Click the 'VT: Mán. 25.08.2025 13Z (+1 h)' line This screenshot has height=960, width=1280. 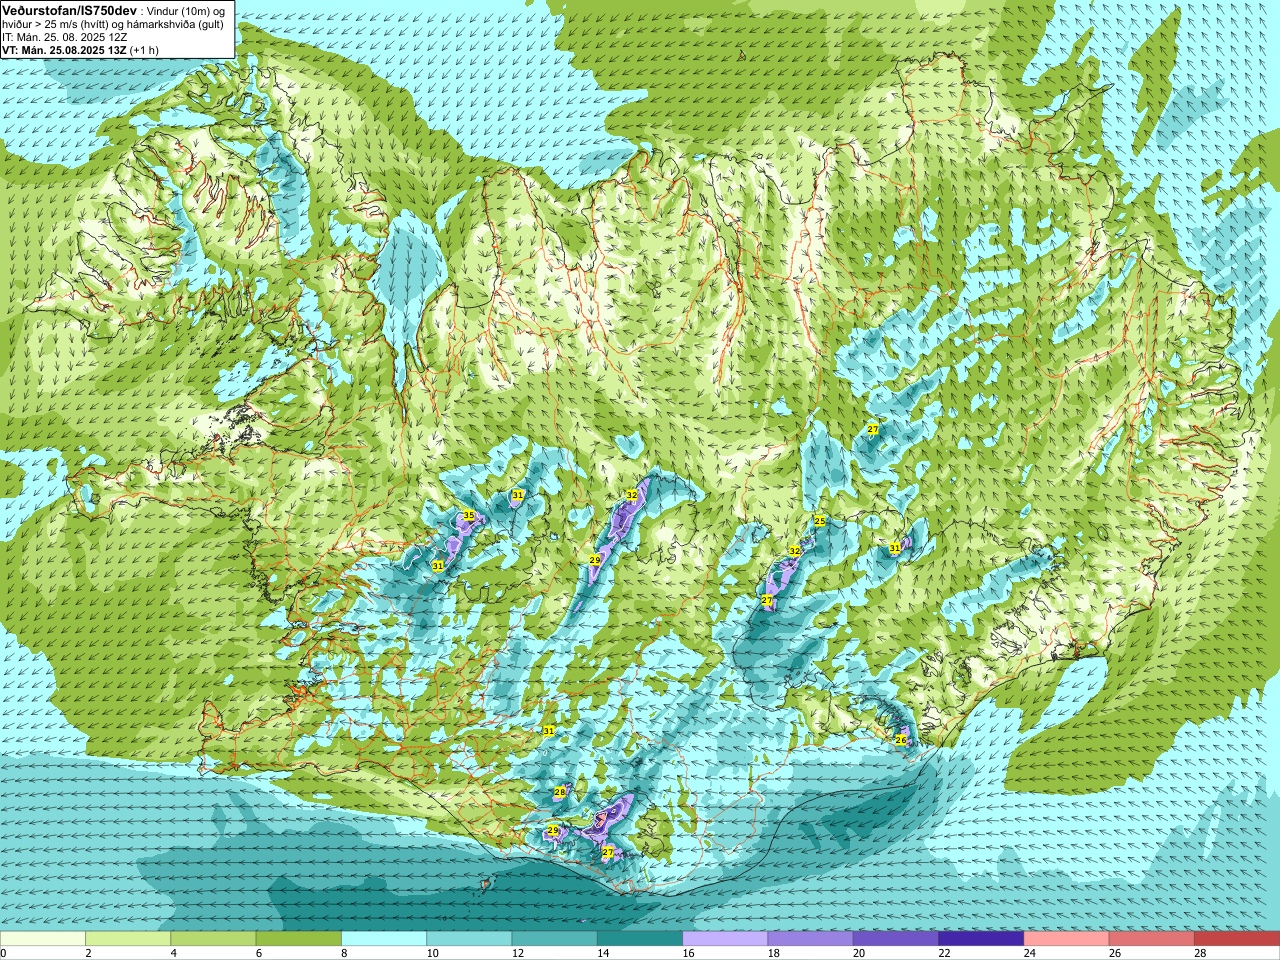[80, 50]
